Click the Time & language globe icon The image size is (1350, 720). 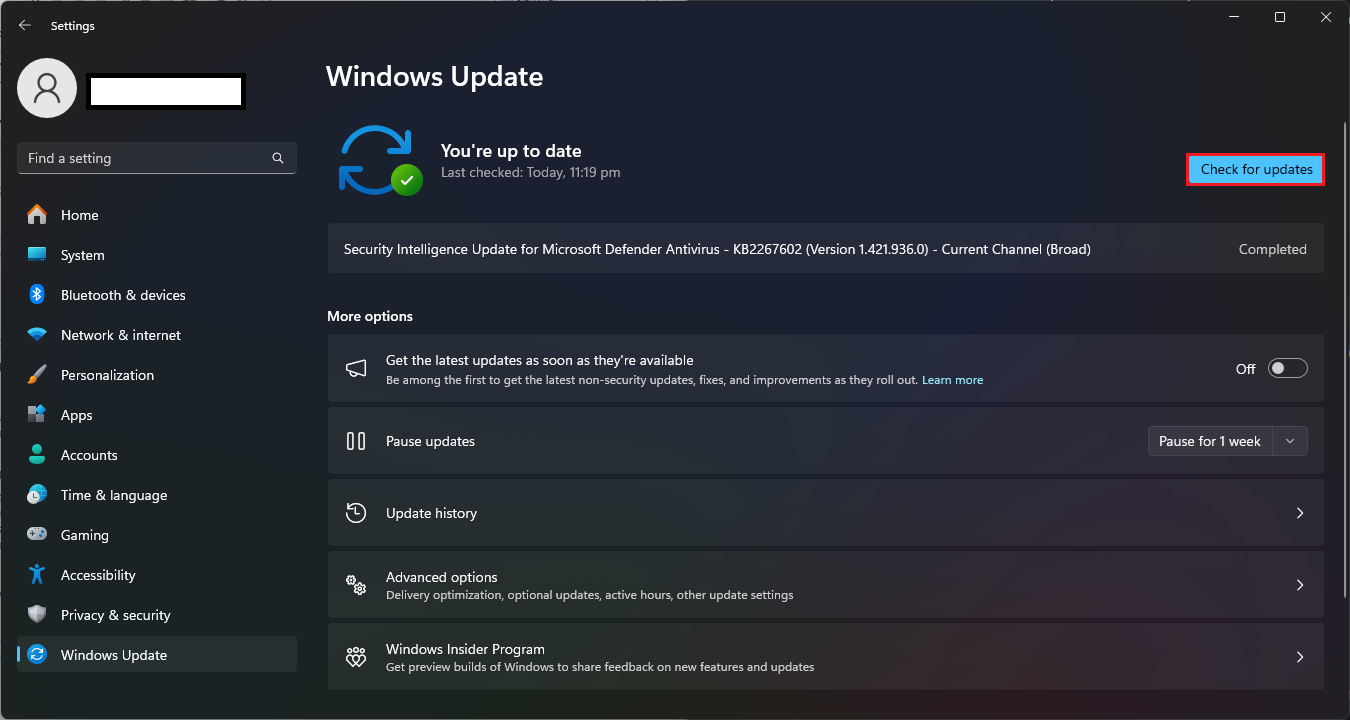point(37,495)
